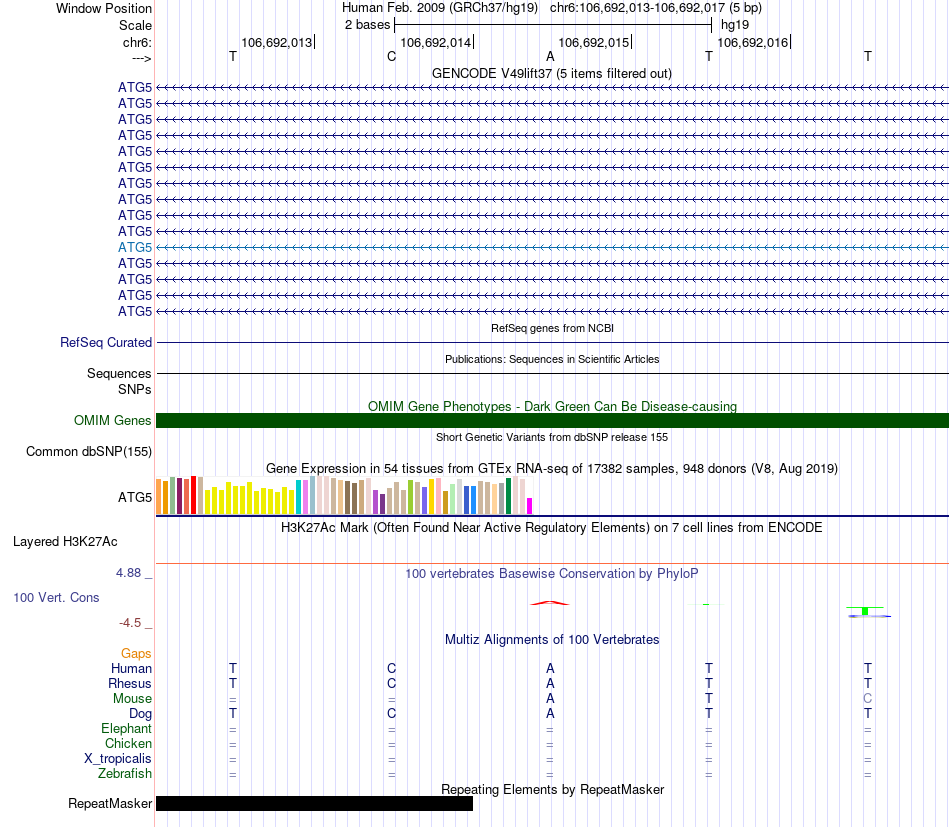
Task: Click ATG5 label beside GTEx expression bars
Action: 135,497
